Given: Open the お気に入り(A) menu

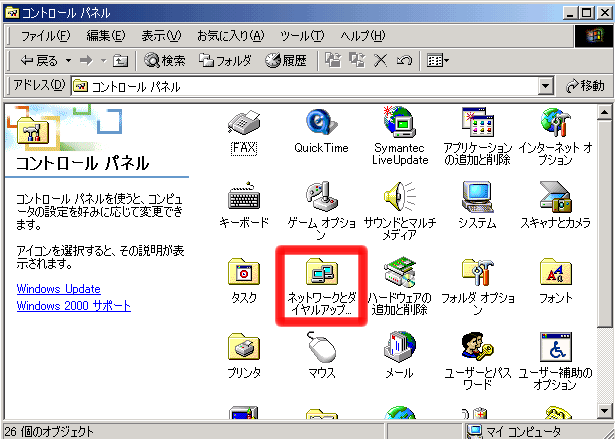Looking at the screenshot, I should (231, 36).
